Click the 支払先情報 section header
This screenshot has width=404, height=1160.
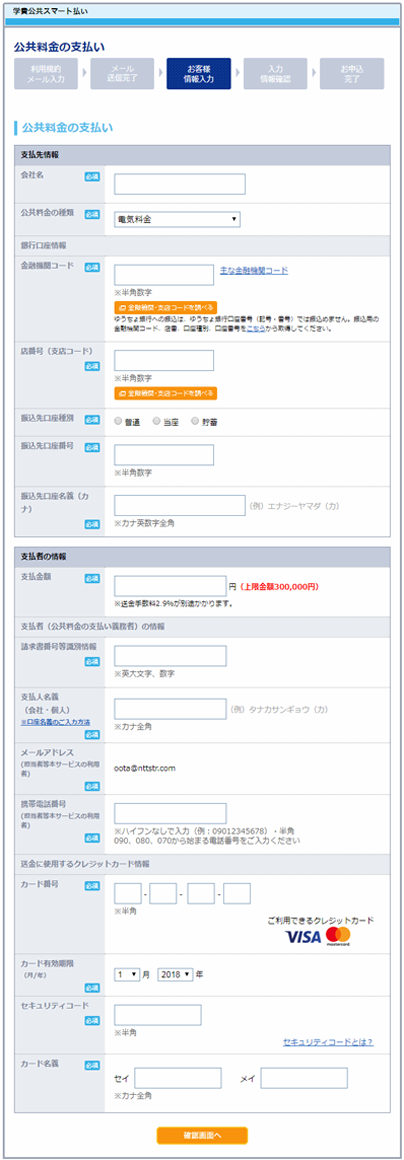click(201, 155)
